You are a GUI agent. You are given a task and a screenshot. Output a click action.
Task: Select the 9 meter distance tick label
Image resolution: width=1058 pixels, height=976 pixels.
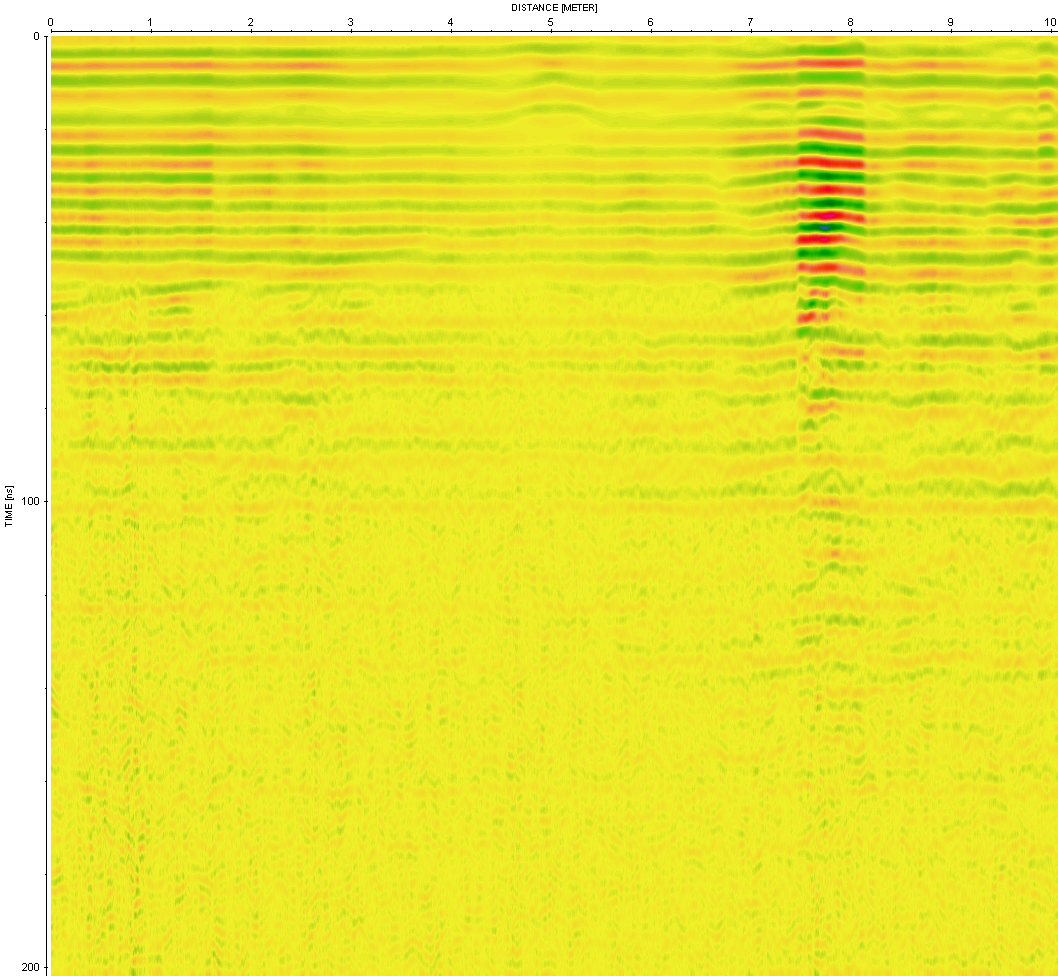pos(950,22)
